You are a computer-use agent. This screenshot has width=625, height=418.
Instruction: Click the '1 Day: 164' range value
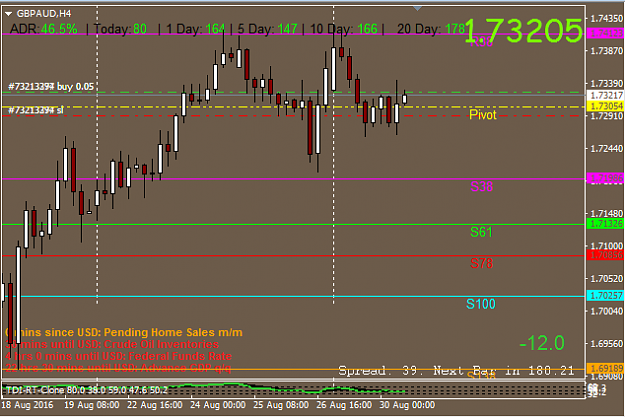tap(196, 29)
